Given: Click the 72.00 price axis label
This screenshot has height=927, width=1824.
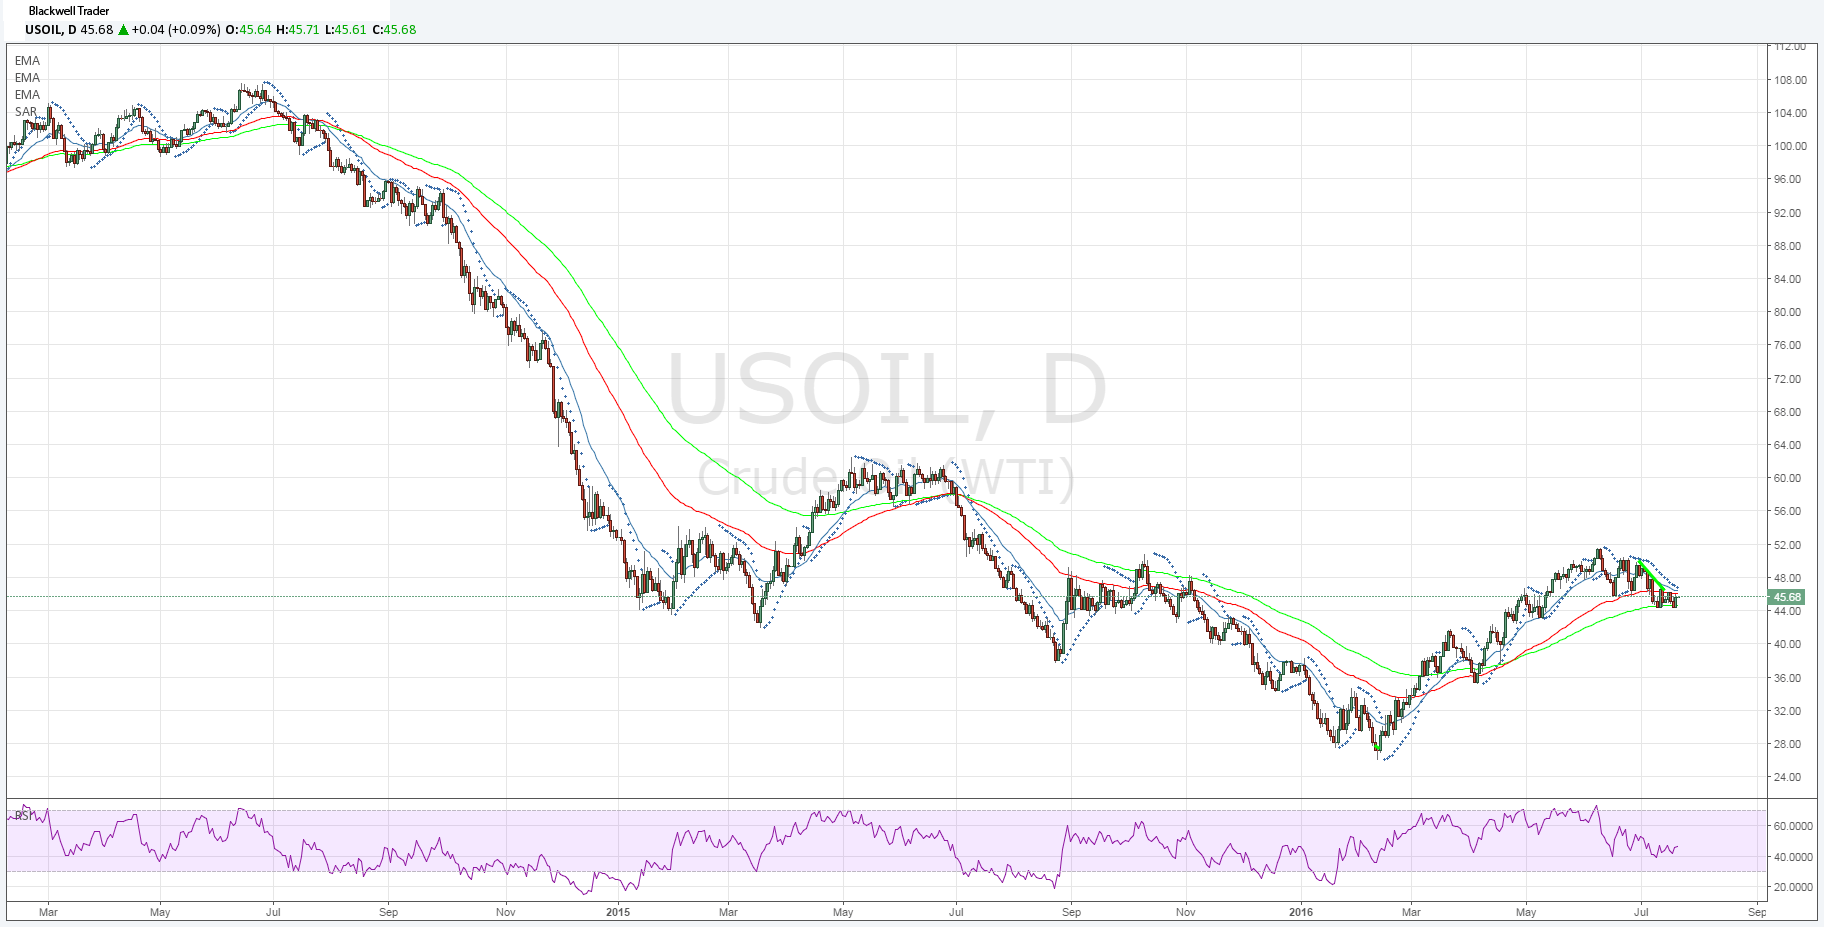Looking at the screenshot, I should tap(1787, 379).
